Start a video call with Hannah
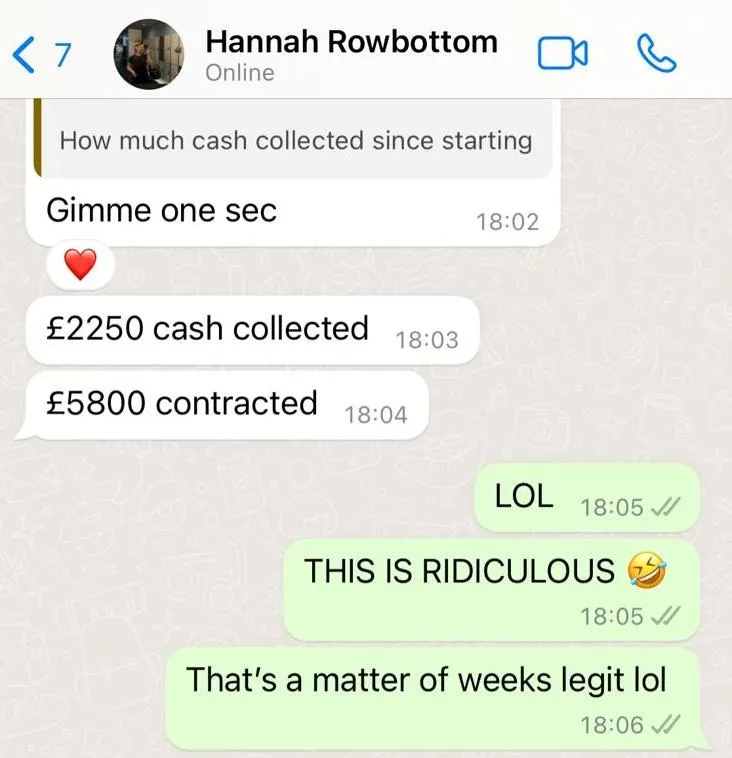 point(563,54)
